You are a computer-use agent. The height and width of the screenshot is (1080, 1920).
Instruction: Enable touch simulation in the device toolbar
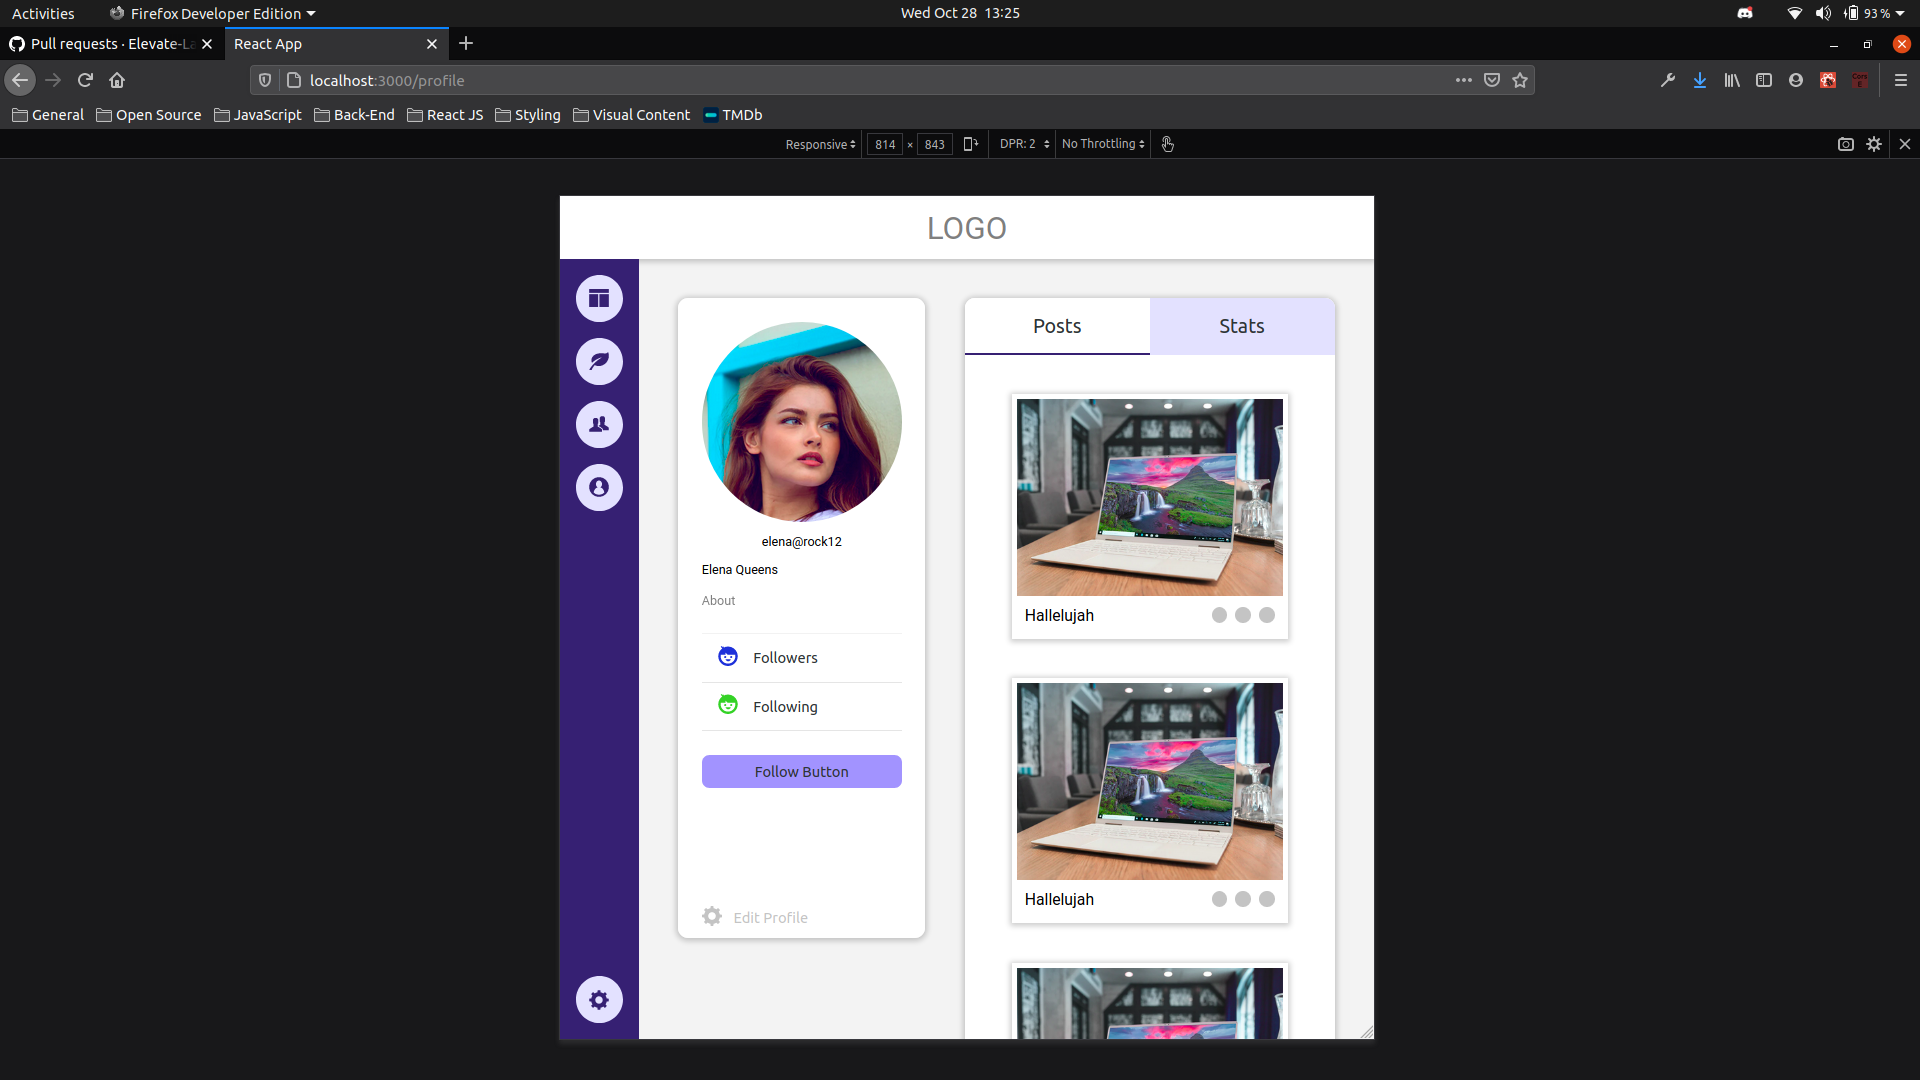[x=1167, y=144]
